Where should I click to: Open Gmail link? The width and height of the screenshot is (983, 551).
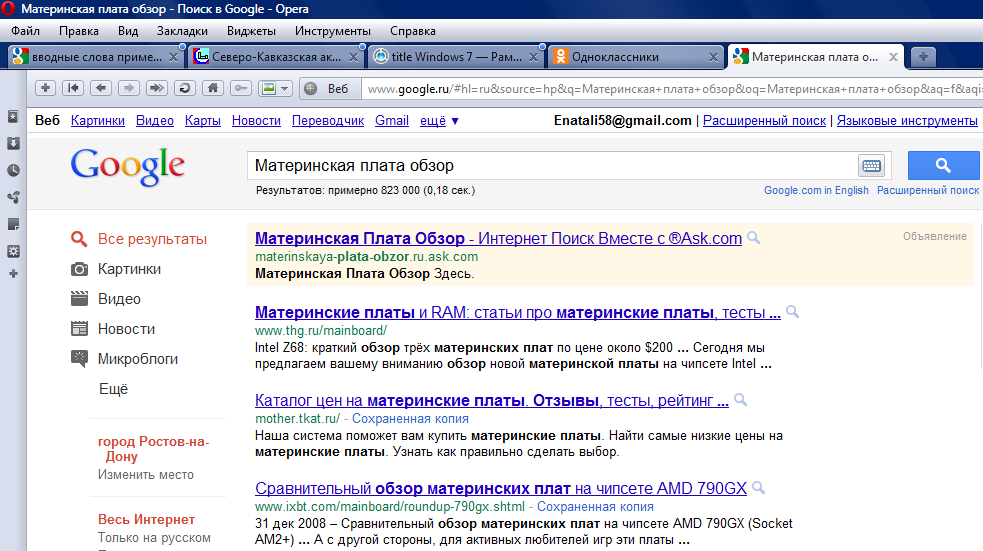click(x=392, y=121)
